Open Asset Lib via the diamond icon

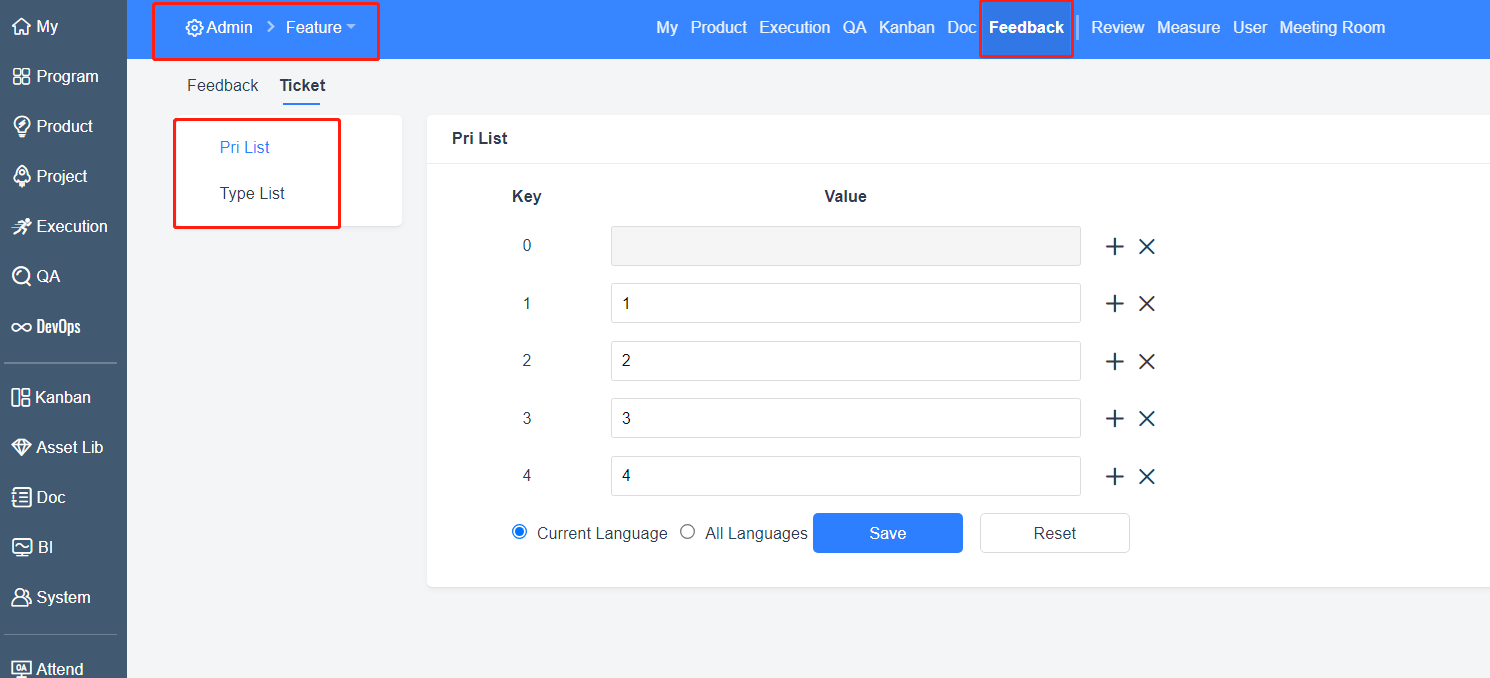tap(21, 448)
